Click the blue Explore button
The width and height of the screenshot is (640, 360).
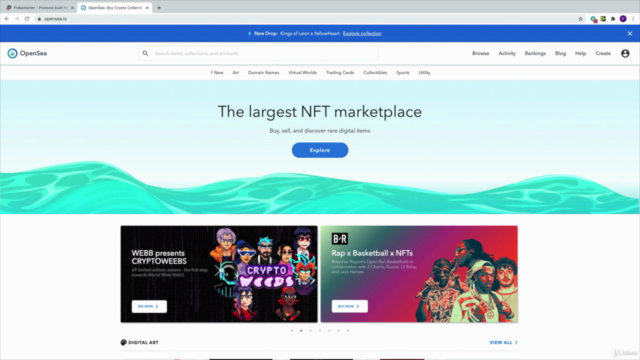pyautogui.click(x=320, y=150)
